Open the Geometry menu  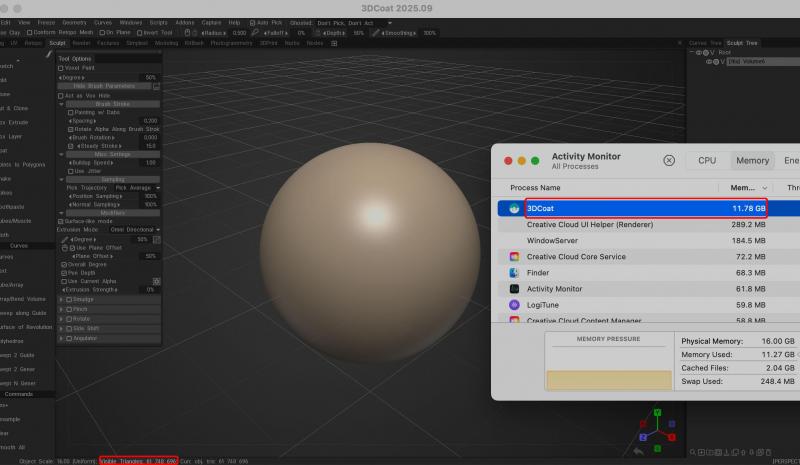[x=74, y=21]
